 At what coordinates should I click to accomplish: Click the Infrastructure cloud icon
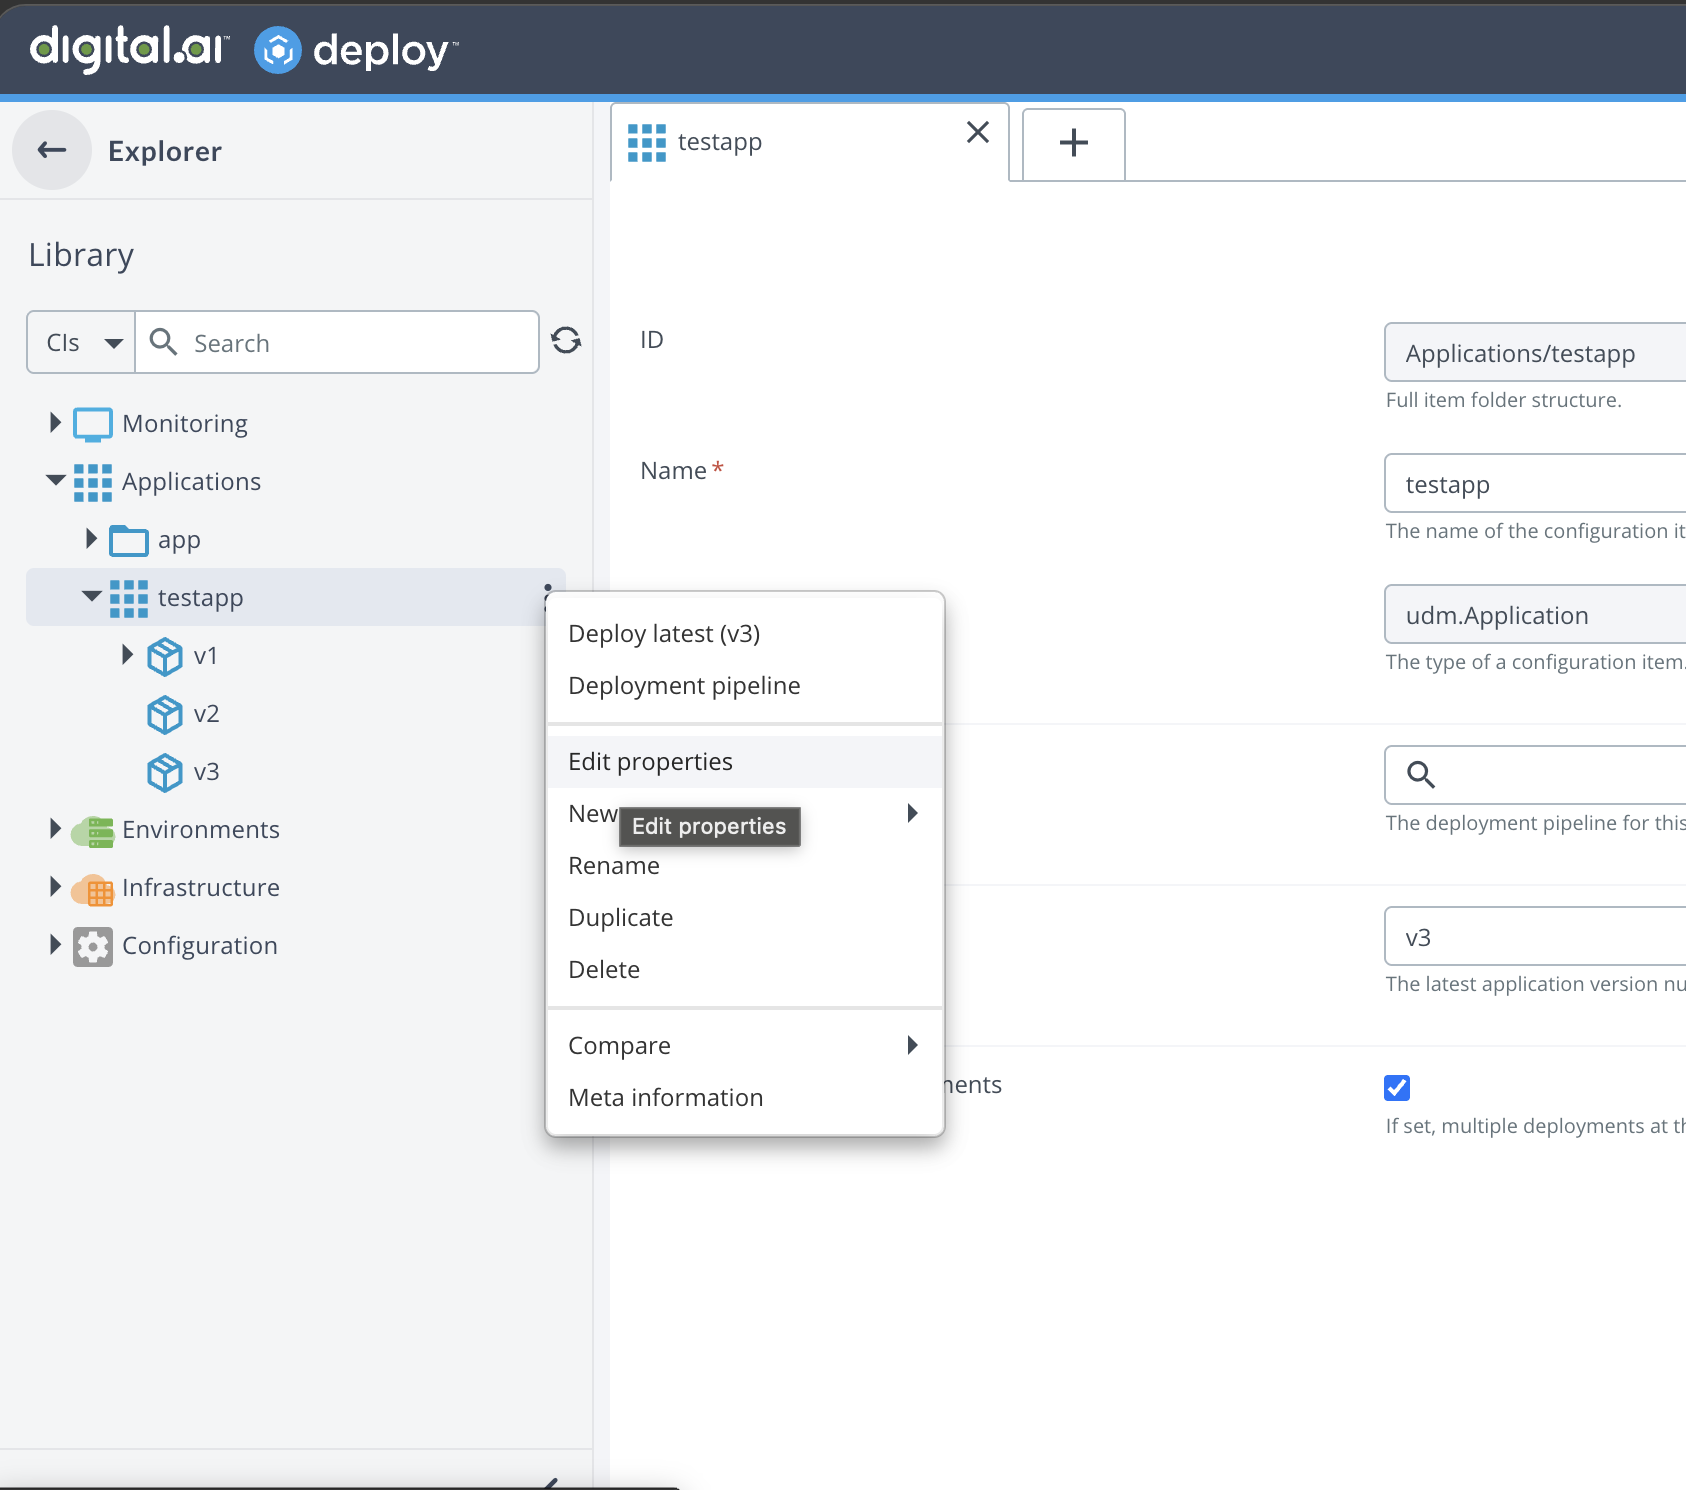click(93, 889)
